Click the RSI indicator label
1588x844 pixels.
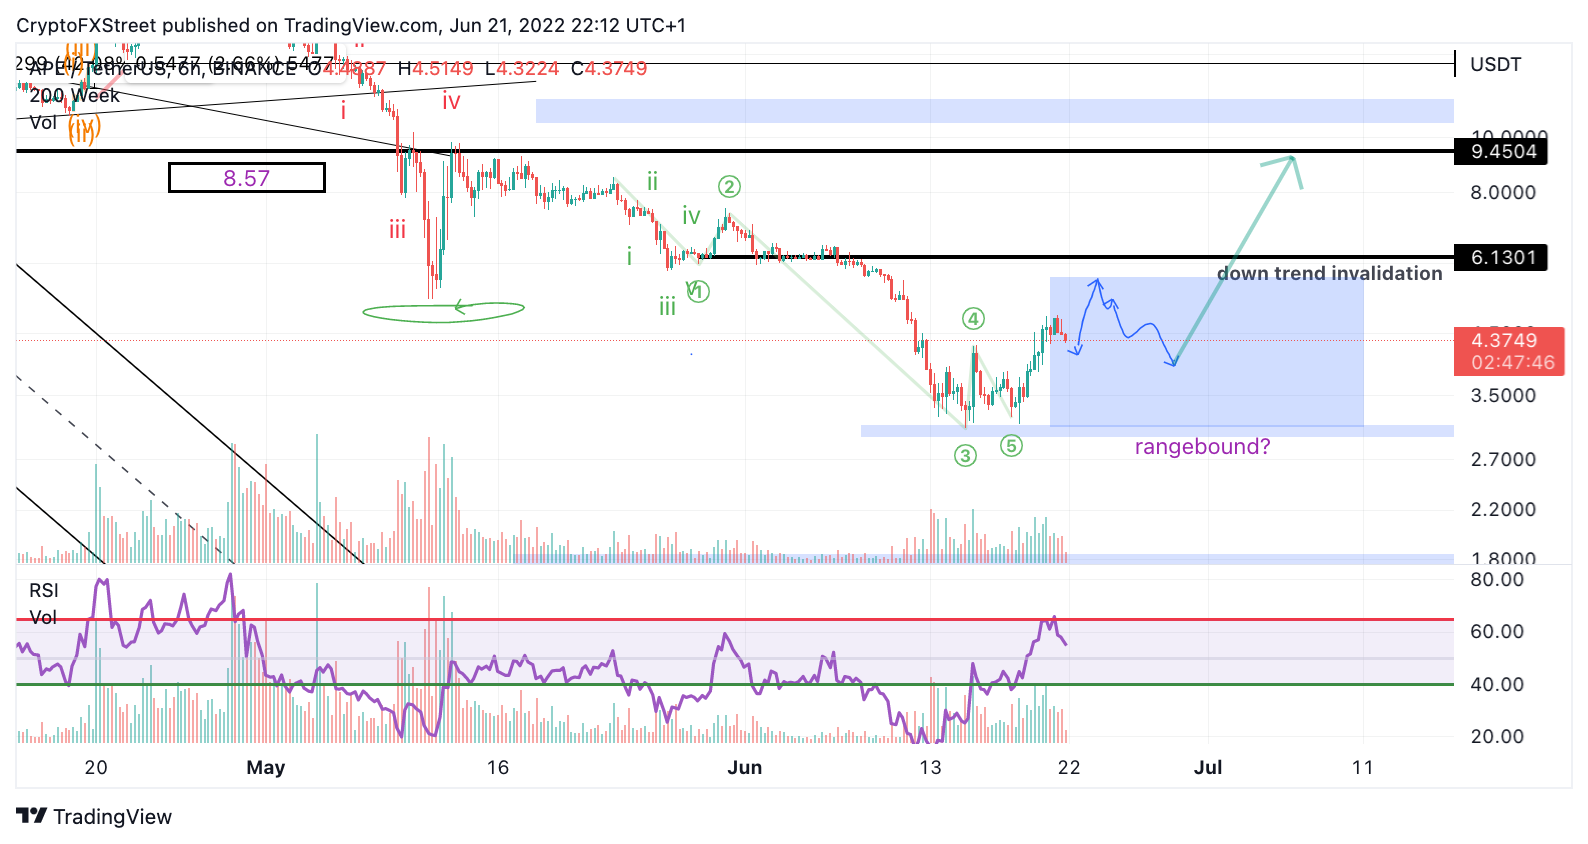(44, 590)
